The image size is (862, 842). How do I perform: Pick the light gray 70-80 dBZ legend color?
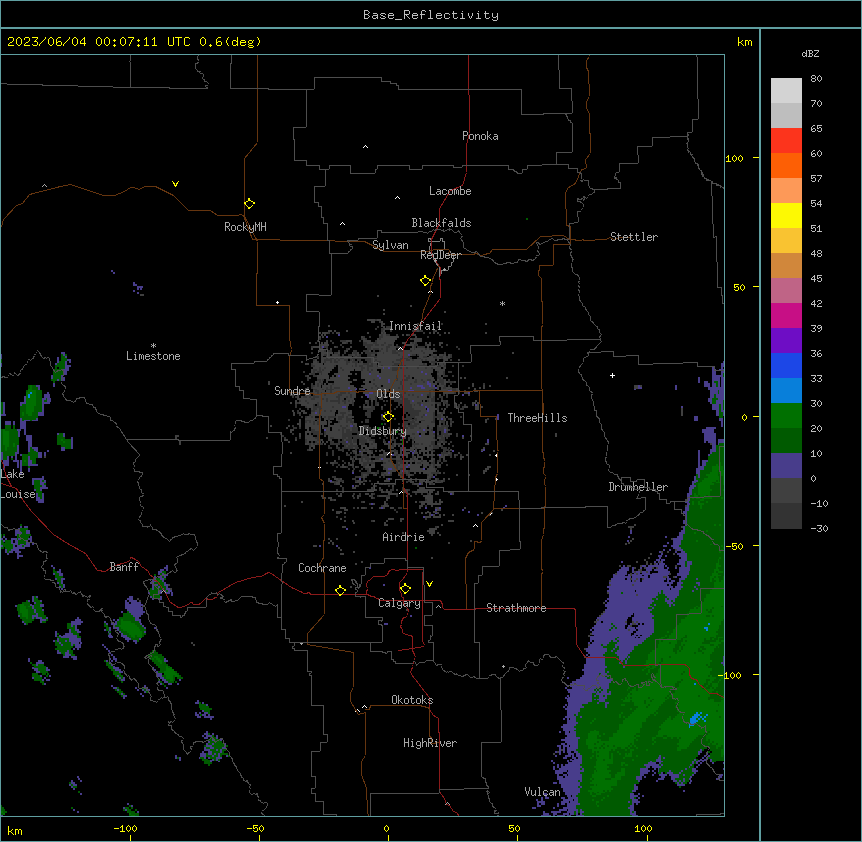786,91
